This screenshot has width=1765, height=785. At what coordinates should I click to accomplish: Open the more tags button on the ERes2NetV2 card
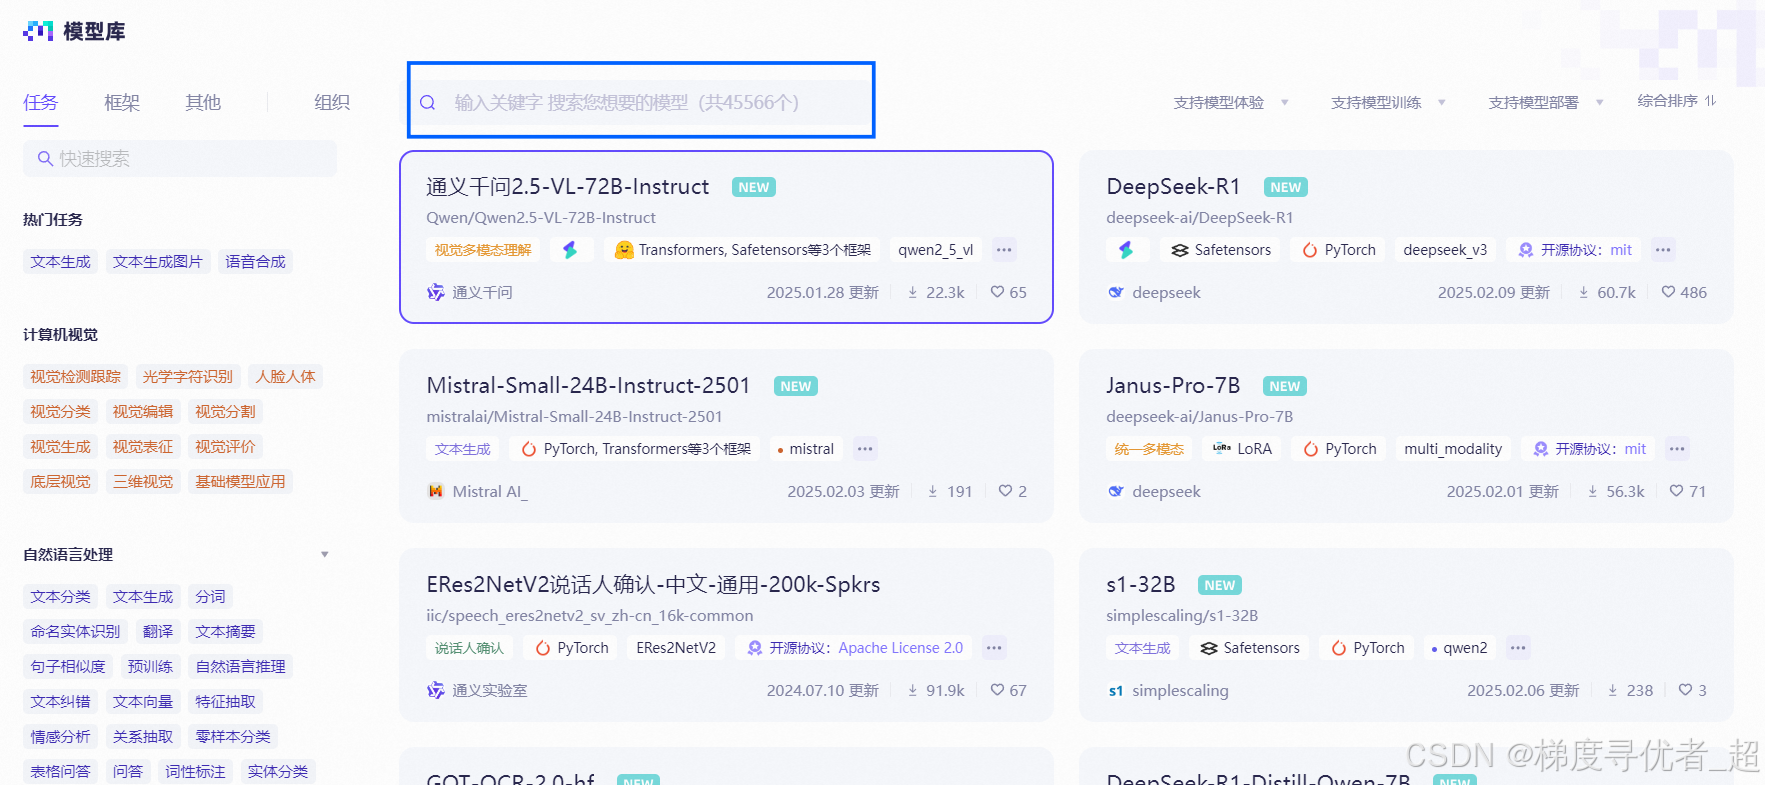coord(994,648)
